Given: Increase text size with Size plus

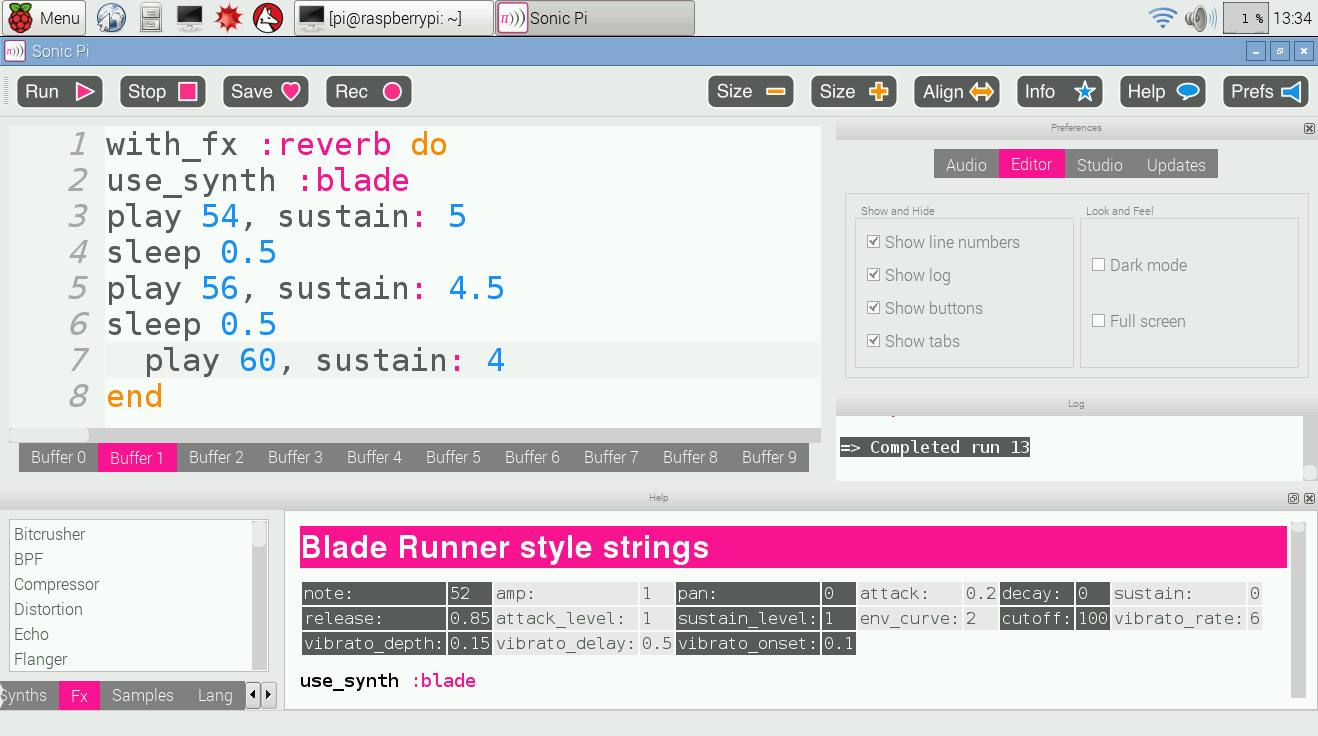Looking at the screenshot, I should 854,92.
